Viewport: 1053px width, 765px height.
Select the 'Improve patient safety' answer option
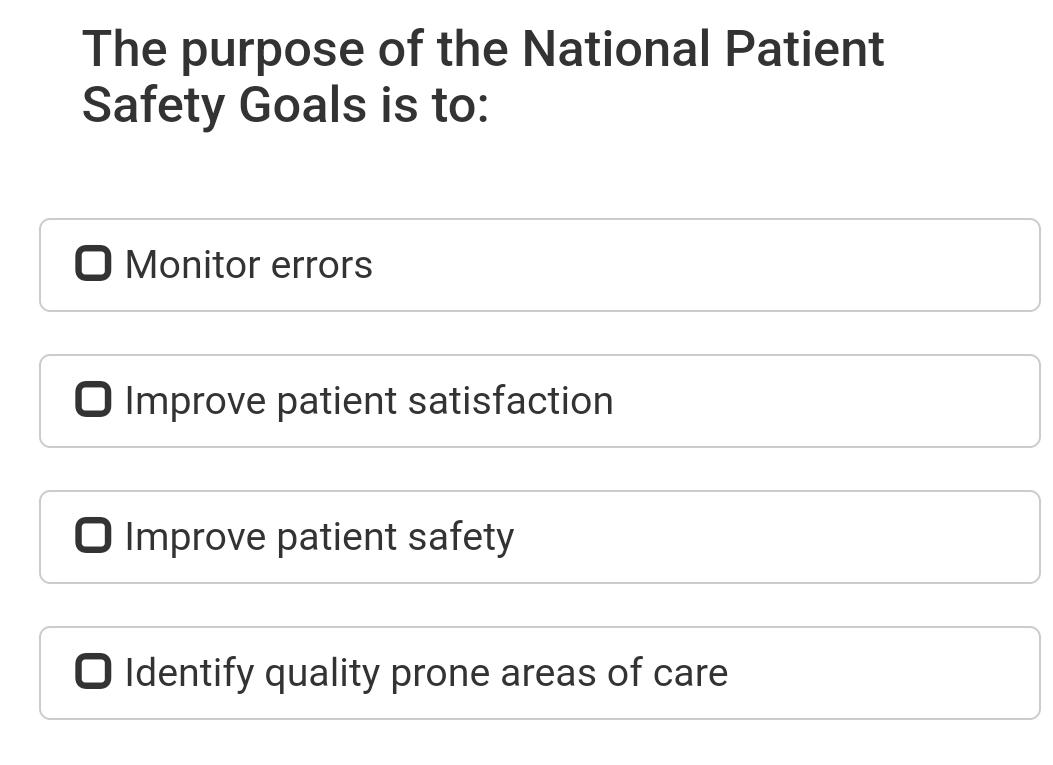(538, 536)
